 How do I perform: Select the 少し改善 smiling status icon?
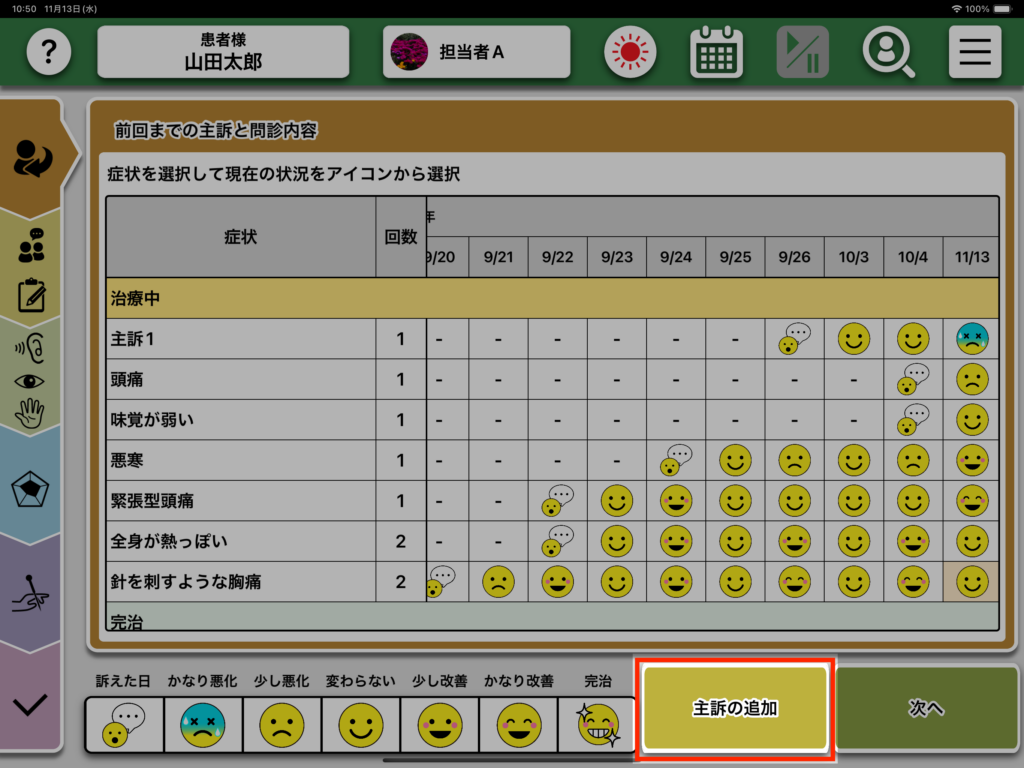439,724
